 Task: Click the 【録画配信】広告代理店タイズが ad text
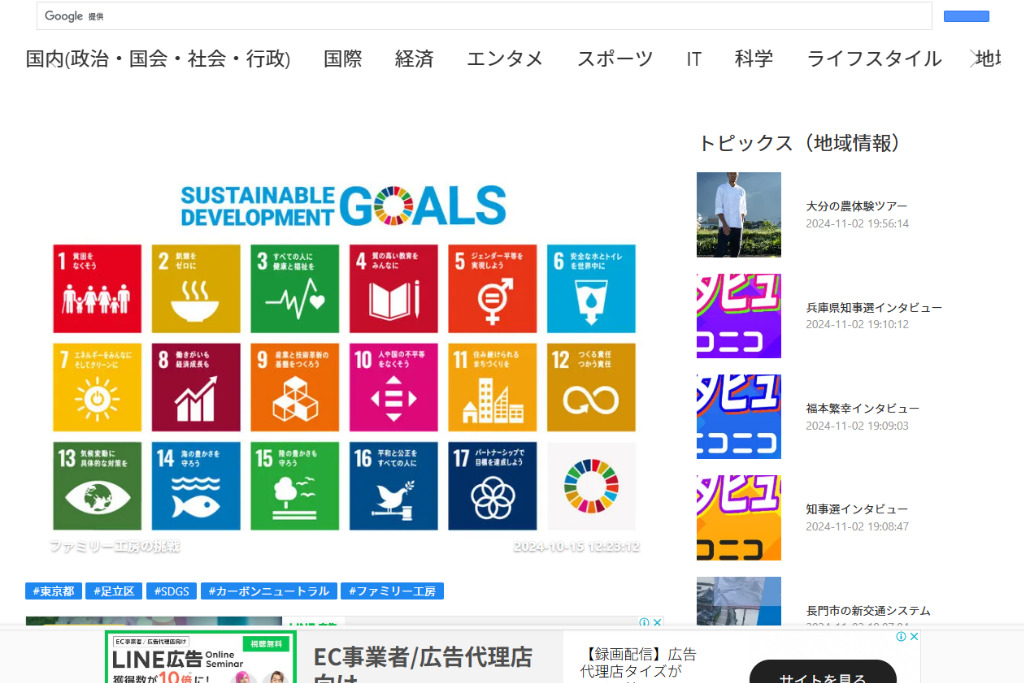pyautogui.click(x=639, y=663)
